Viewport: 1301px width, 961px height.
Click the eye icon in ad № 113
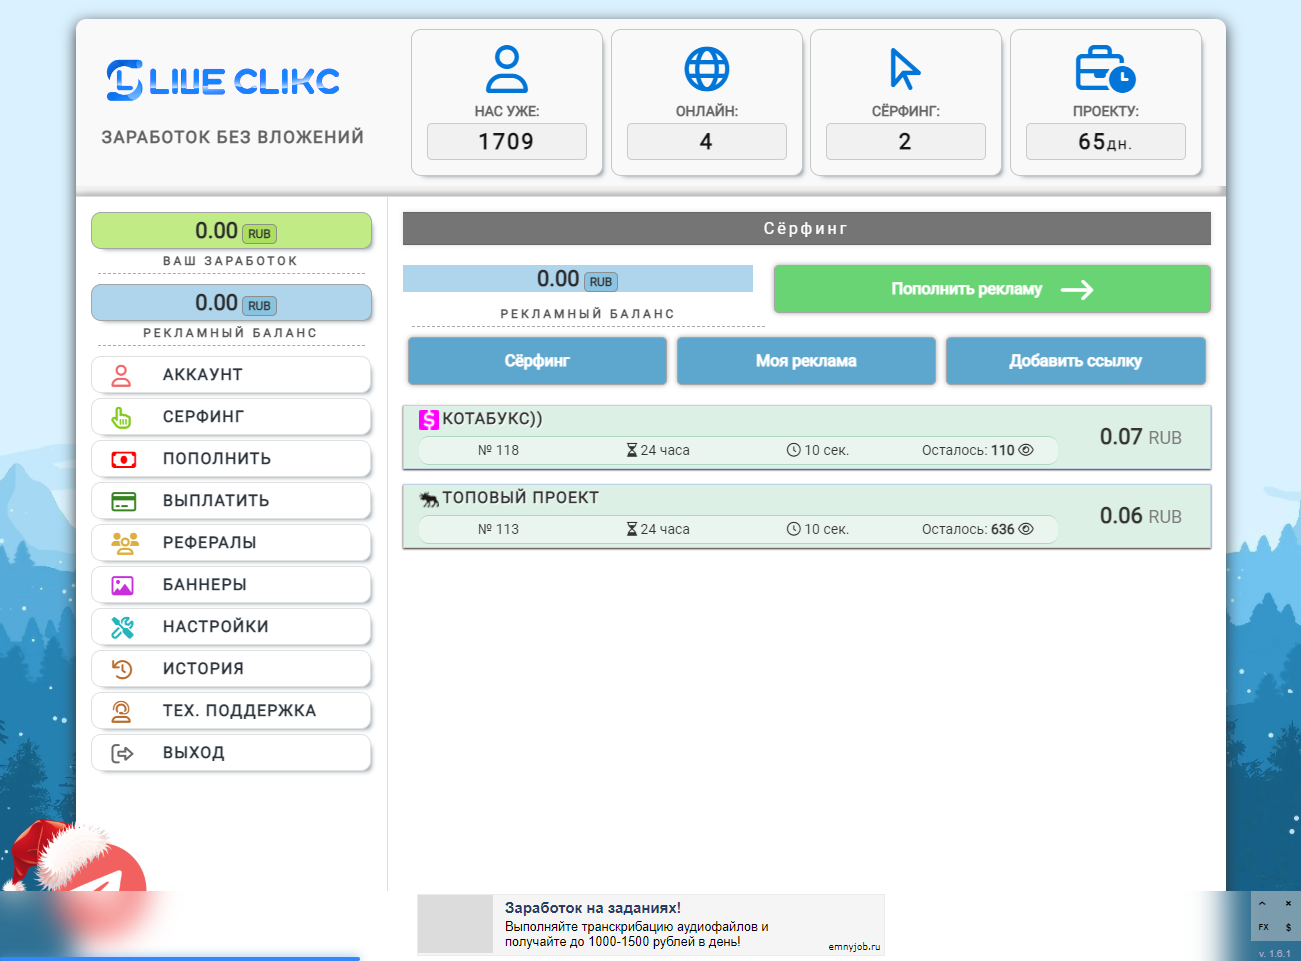(1025, 529)
